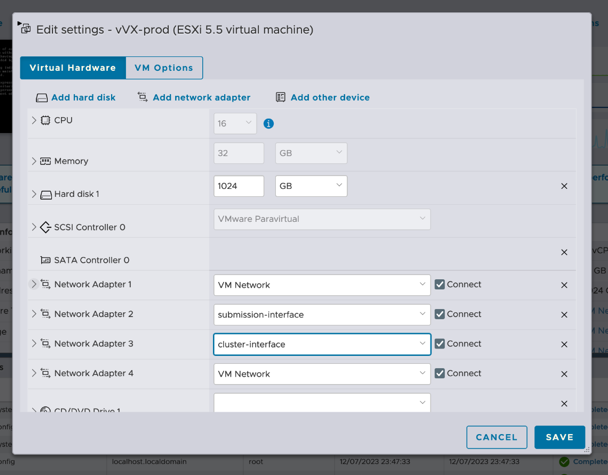The height and width of the screenshot is (475, 608).
Task: Click the Add other device icon
Action: pyautogui.click(x=280, y=97)
